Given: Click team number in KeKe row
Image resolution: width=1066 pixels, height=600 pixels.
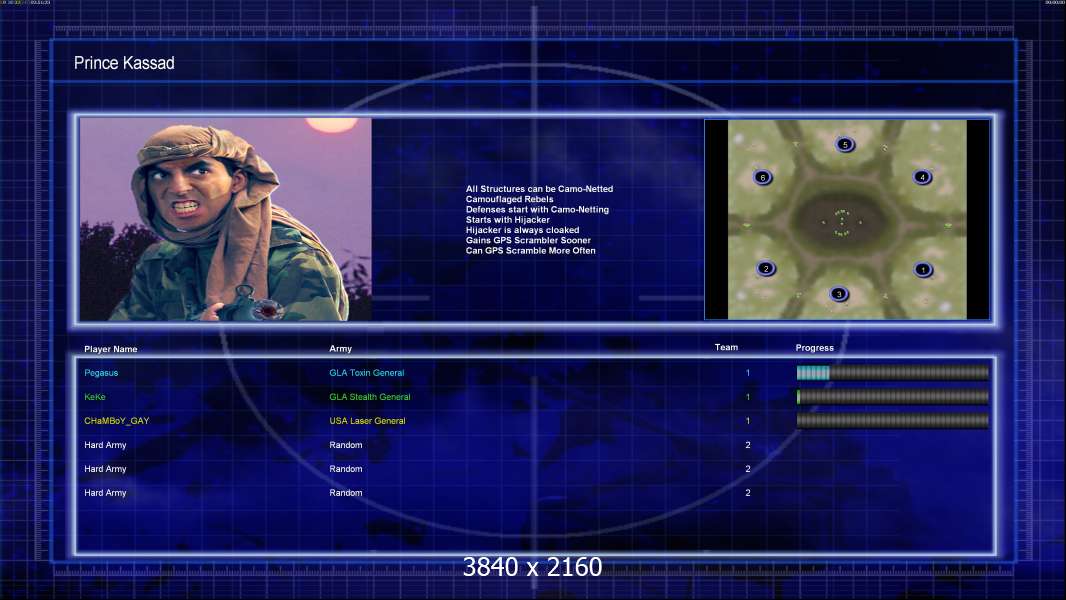Looking at the screenshot, I should [748, 397].
